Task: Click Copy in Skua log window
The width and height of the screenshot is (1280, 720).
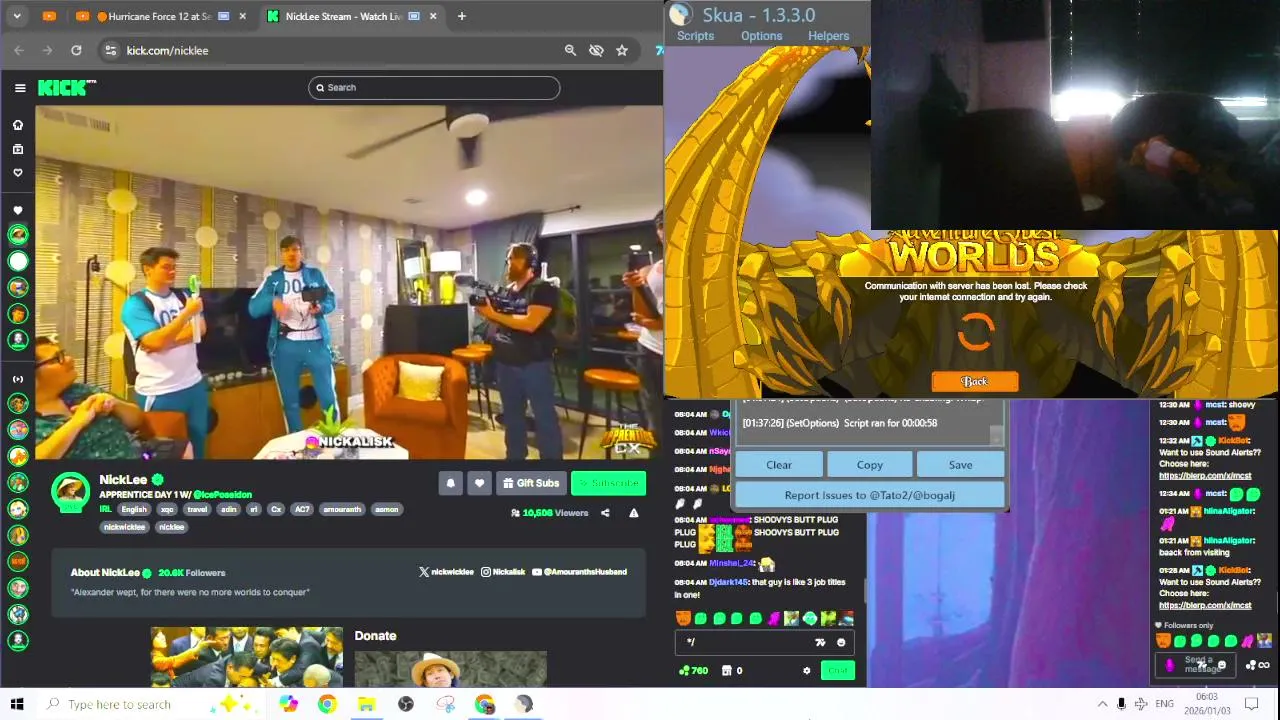Action: 870,465
